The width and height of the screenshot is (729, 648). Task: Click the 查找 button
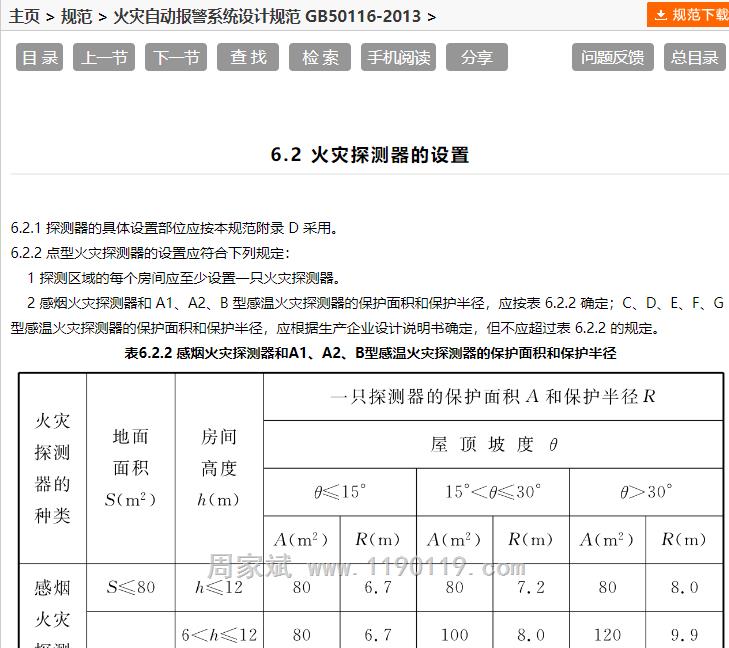[248, 57]
